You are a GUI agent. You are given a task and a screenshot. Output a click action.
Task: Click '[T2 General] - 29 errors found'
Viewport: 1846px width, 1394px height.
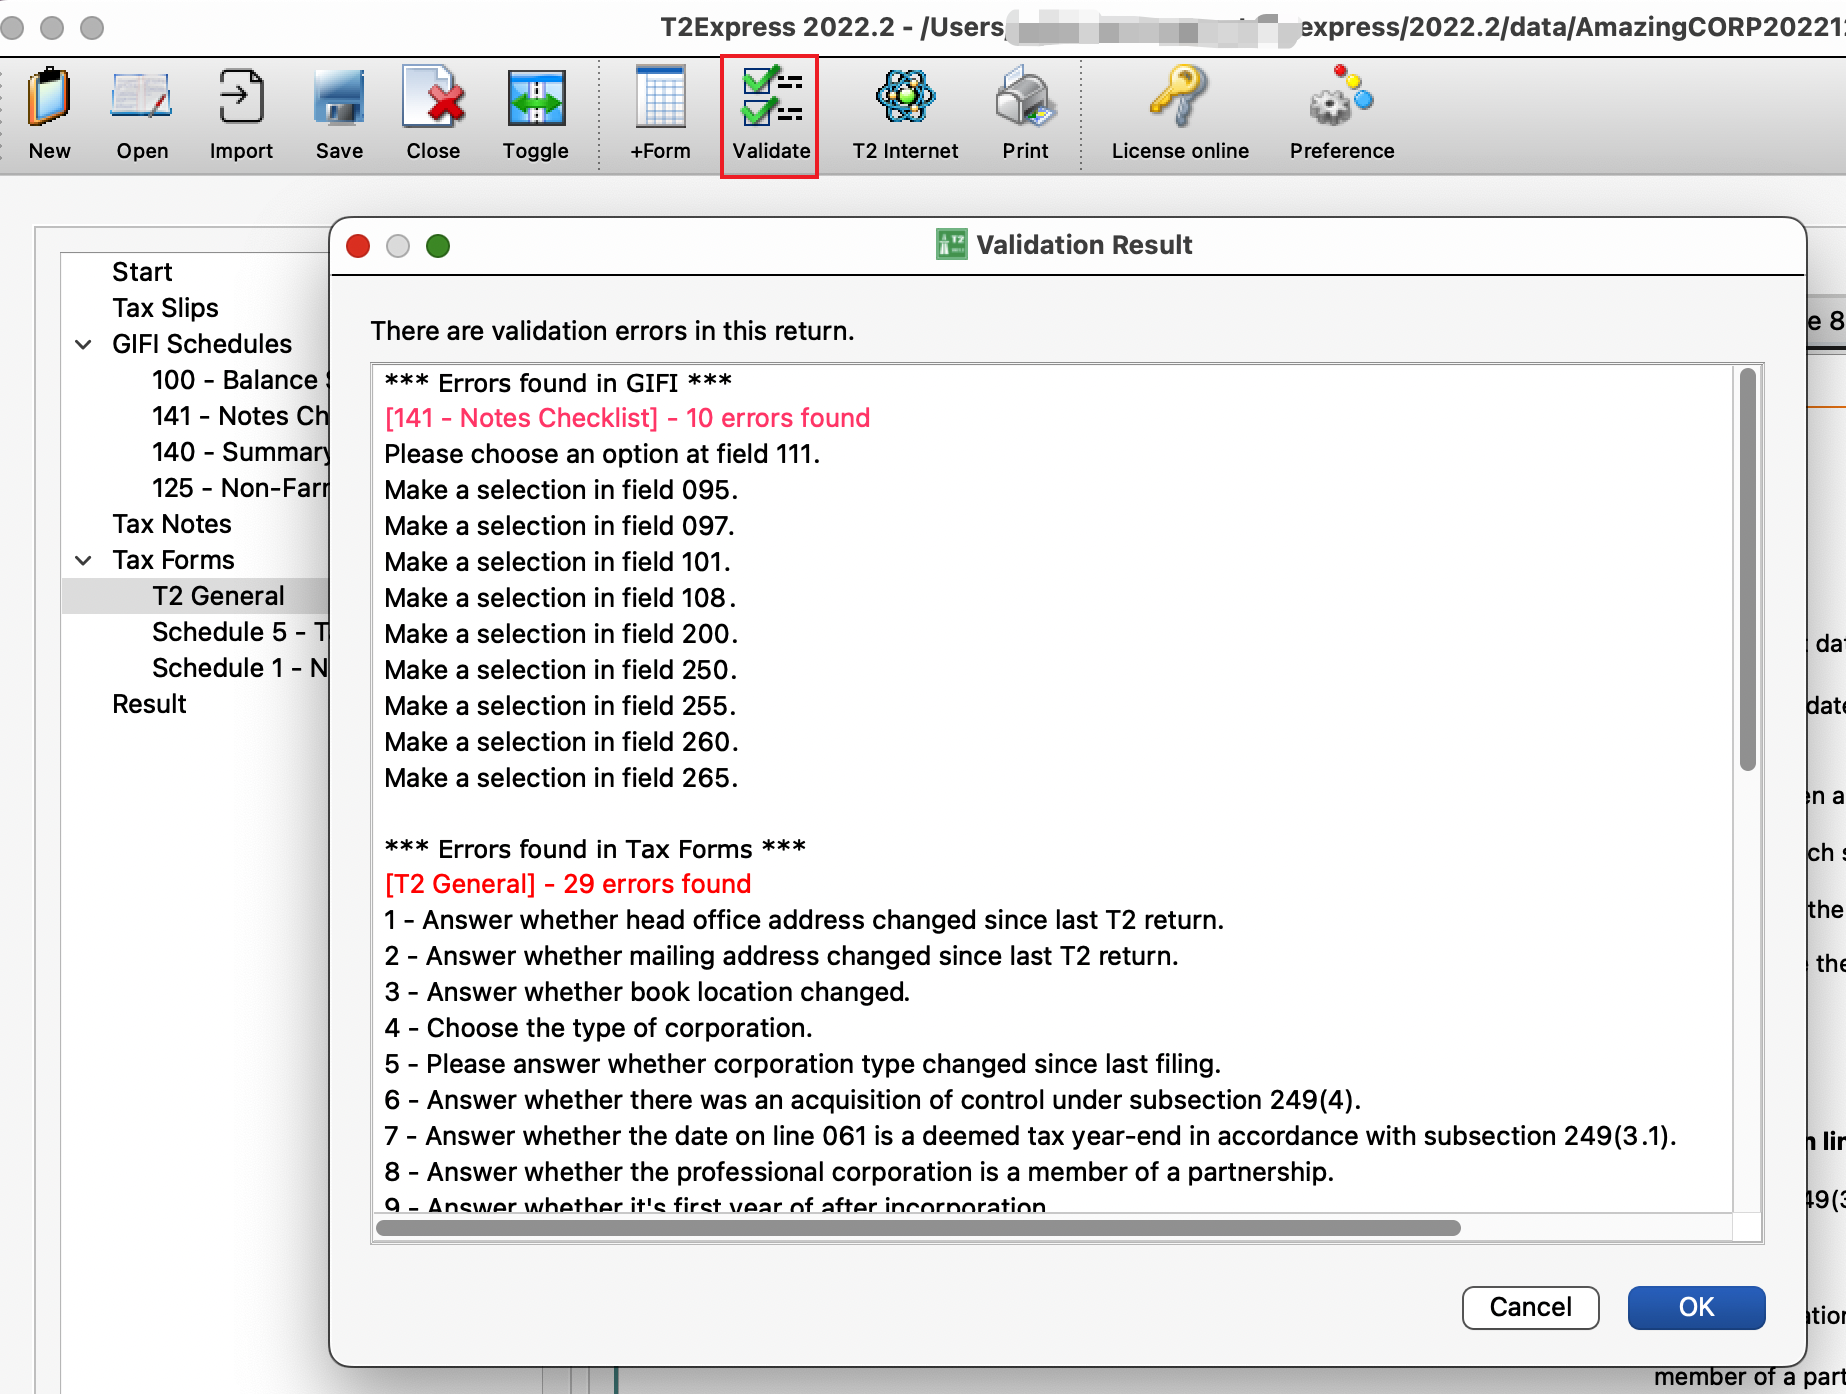[x=568, y=884]
